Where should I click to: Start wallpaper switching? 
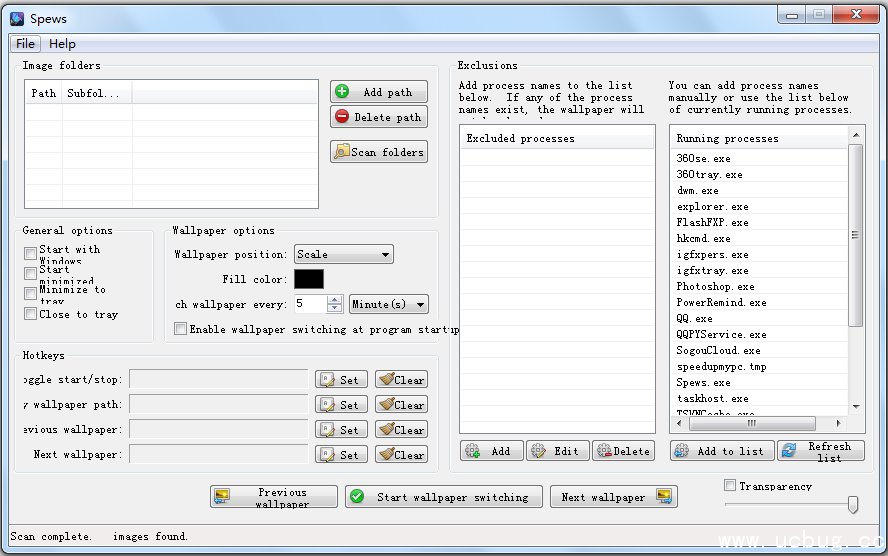point(443,497)
